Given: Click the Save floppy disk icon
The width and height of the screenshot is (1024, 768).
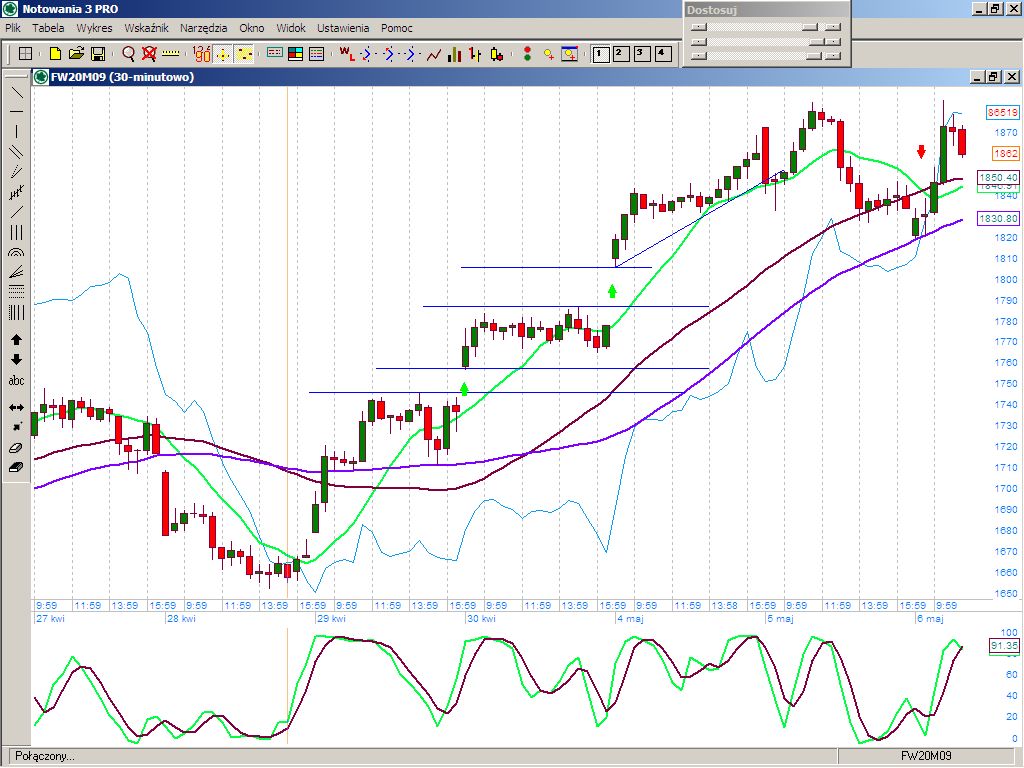Looking at the screenshot, I should click(98, 54).
